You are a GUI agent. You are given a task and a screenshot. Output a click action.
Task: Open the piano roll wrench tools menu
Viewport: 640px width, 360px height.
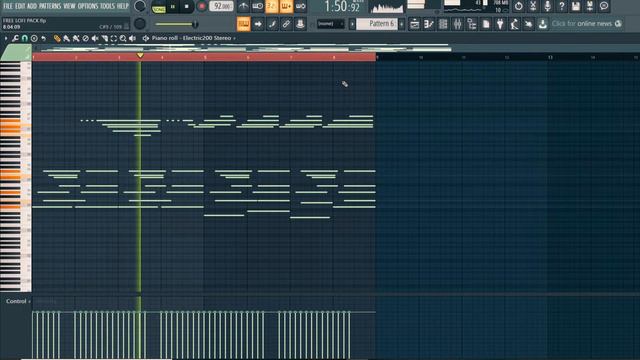click(15, 38)
